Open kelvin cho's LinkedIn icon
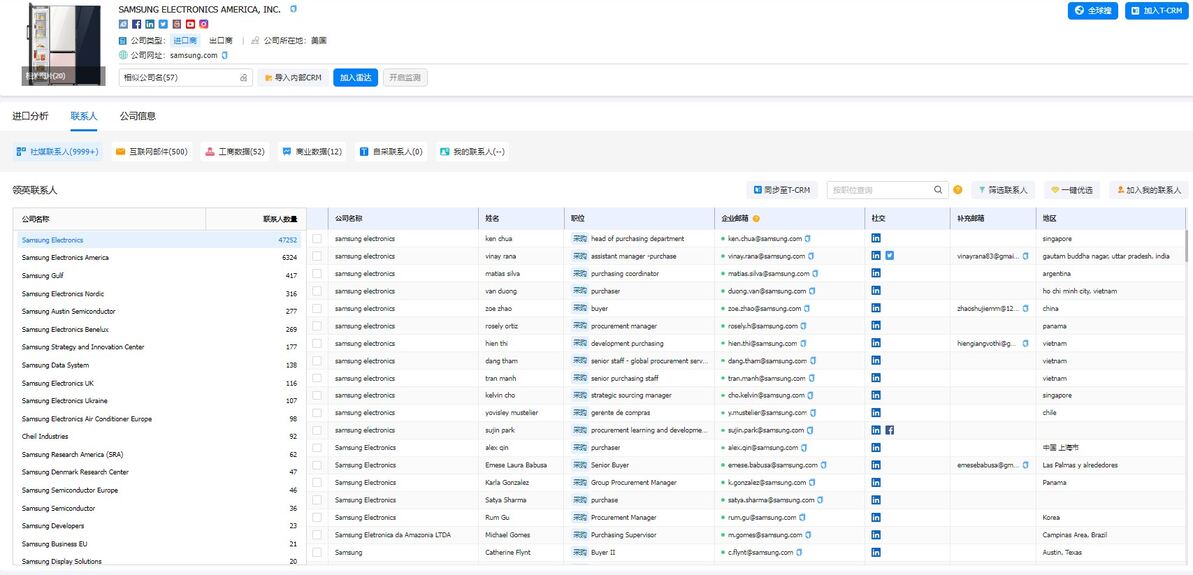Screen dimensions: 1193x575 click(876, 395)
